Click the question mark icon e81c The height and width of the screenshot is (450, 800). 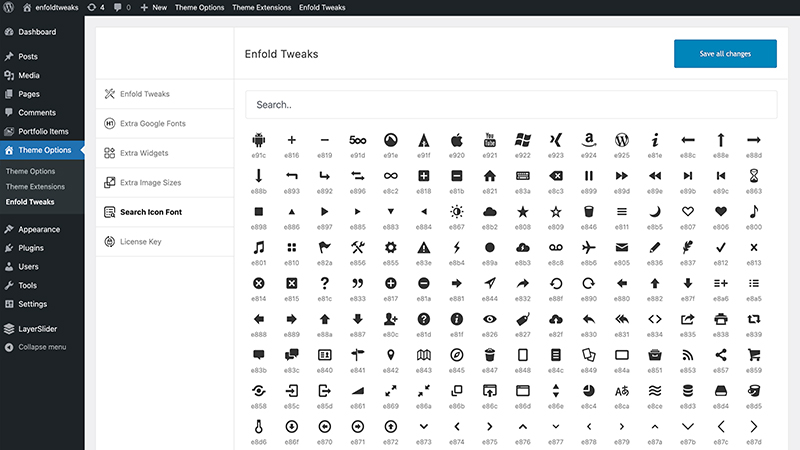click(324, 283)
